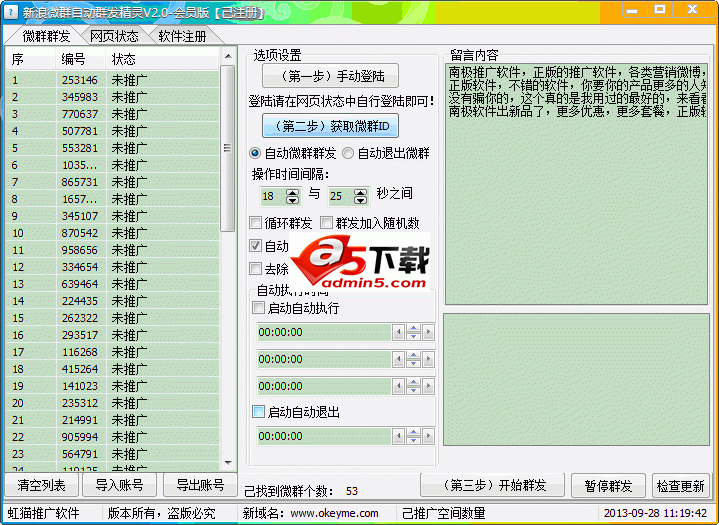This screenshot has height=525, width=719.
Task: Click spin arrows of topmost auto-execute time field
Action: pyautogui.click(x=413, y=332)
